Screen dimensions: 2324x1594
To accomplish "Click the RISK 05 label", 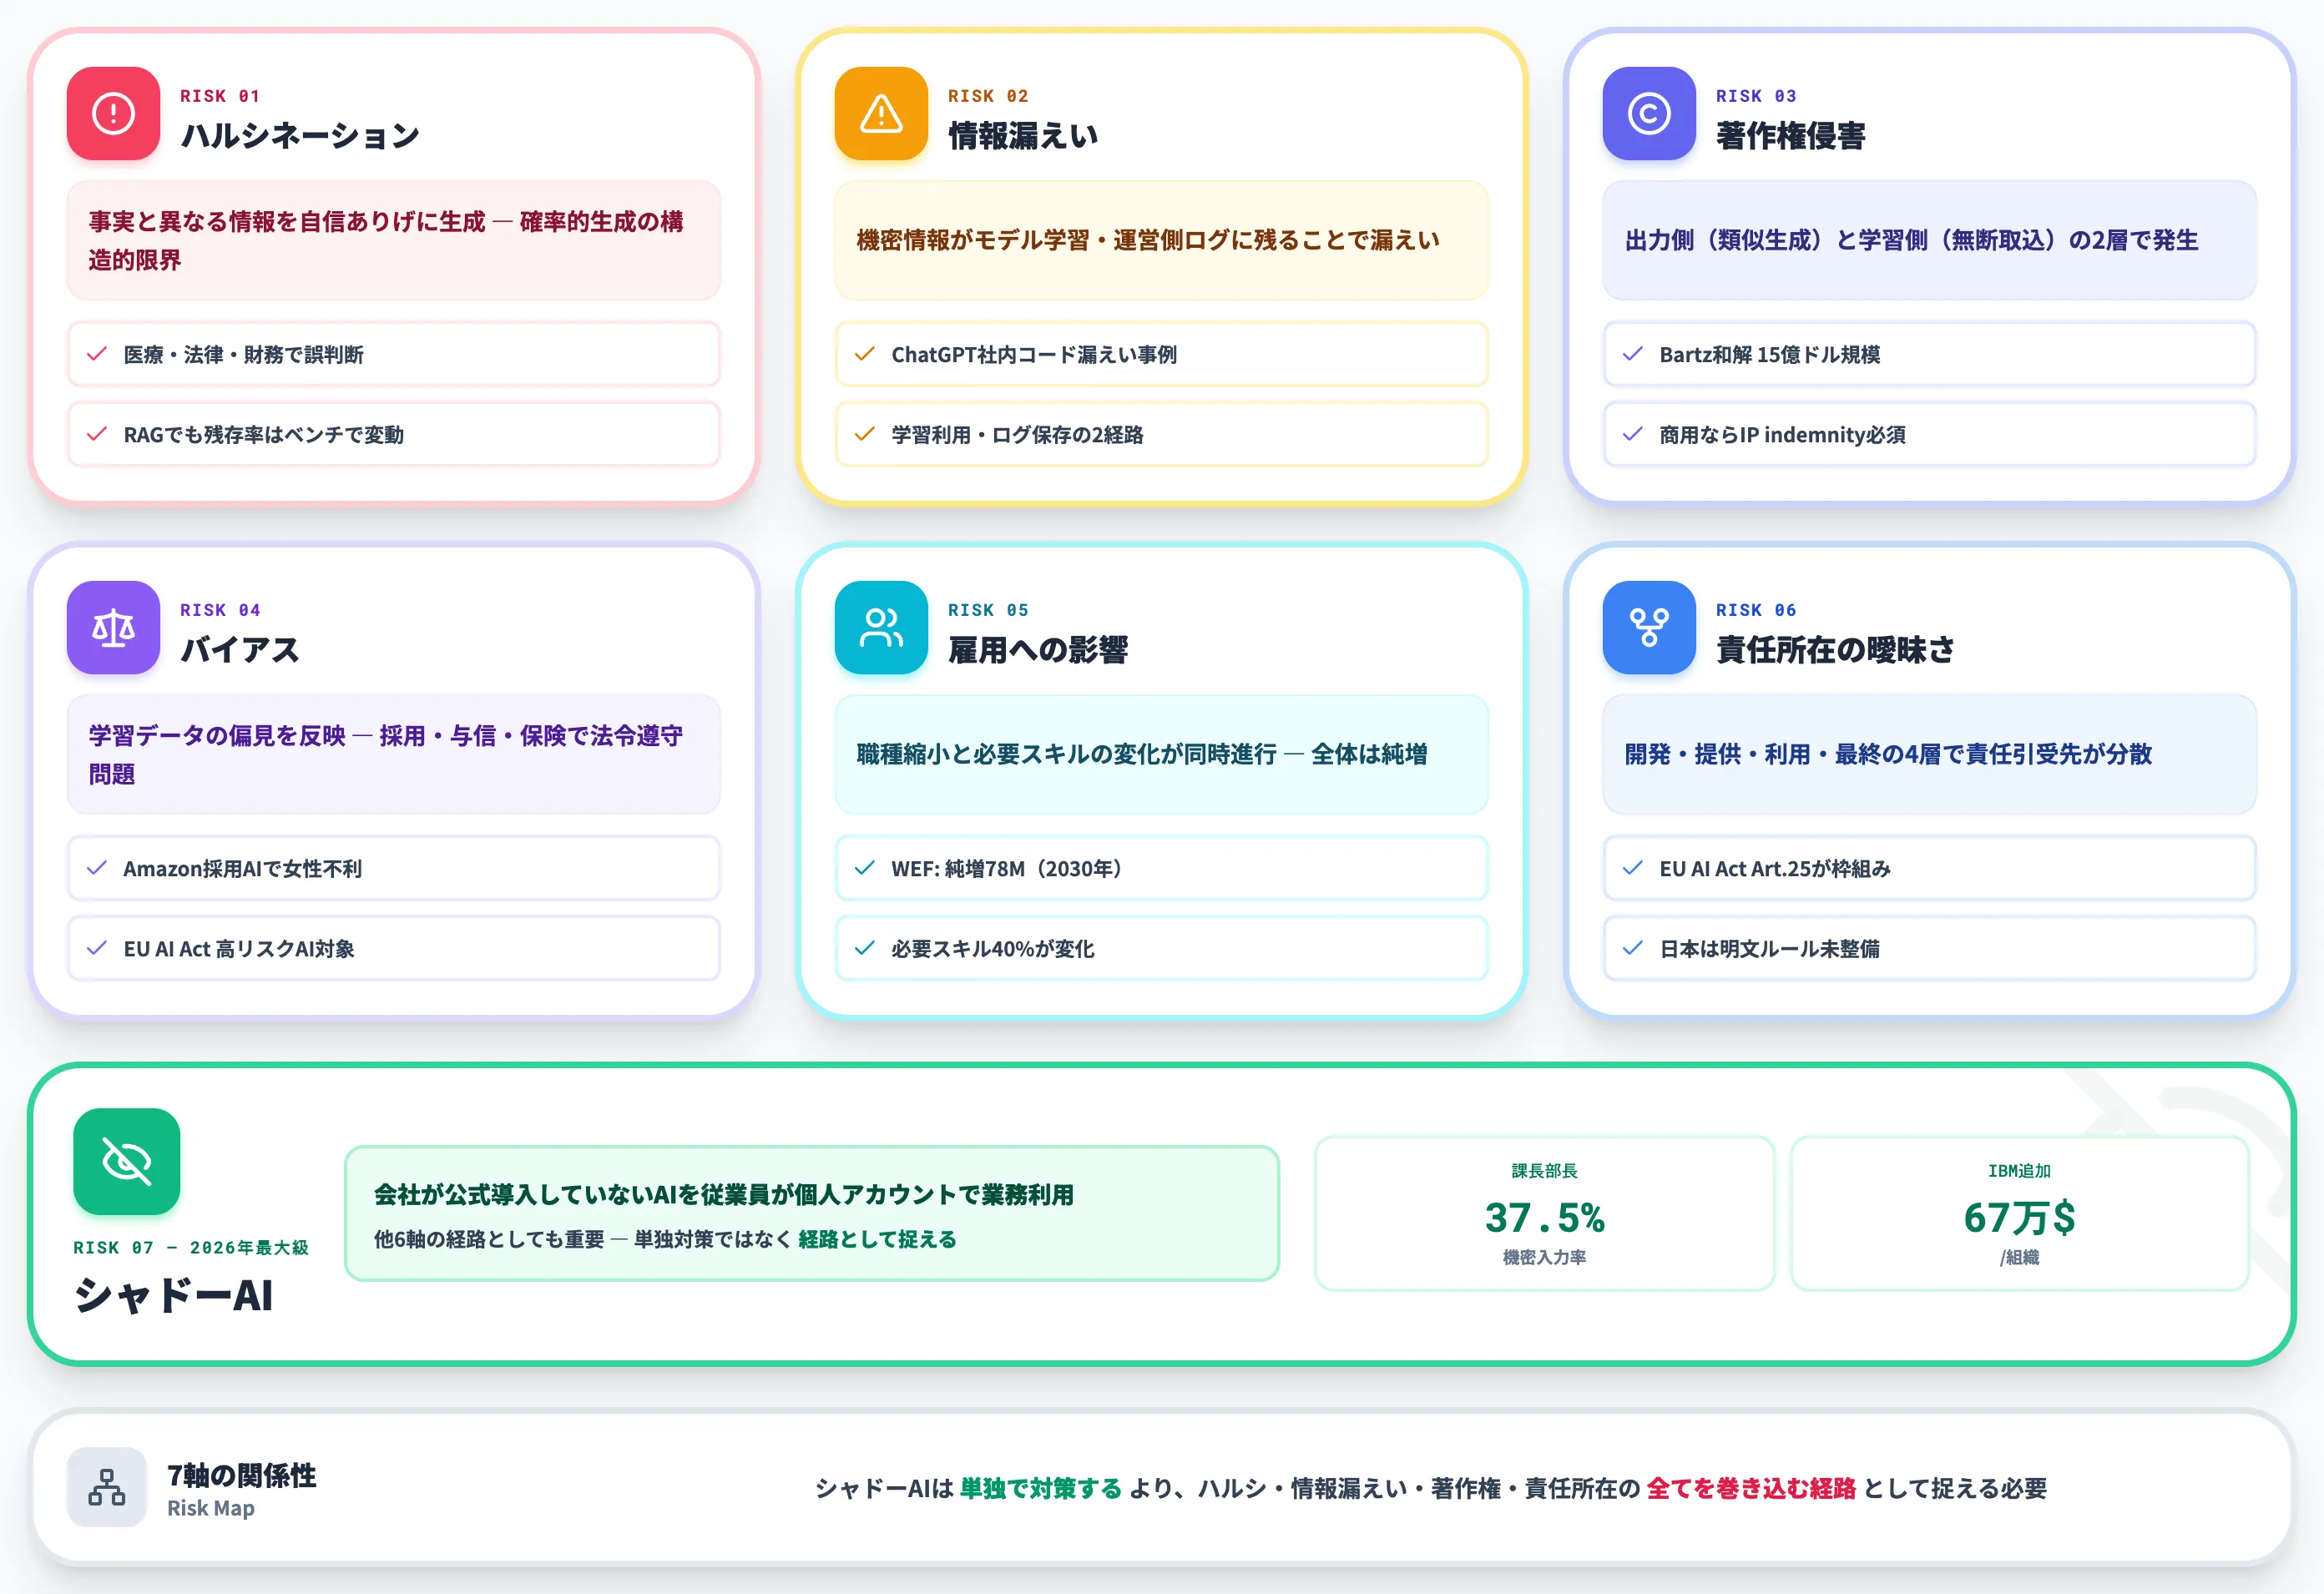I will tap(988, 610).
